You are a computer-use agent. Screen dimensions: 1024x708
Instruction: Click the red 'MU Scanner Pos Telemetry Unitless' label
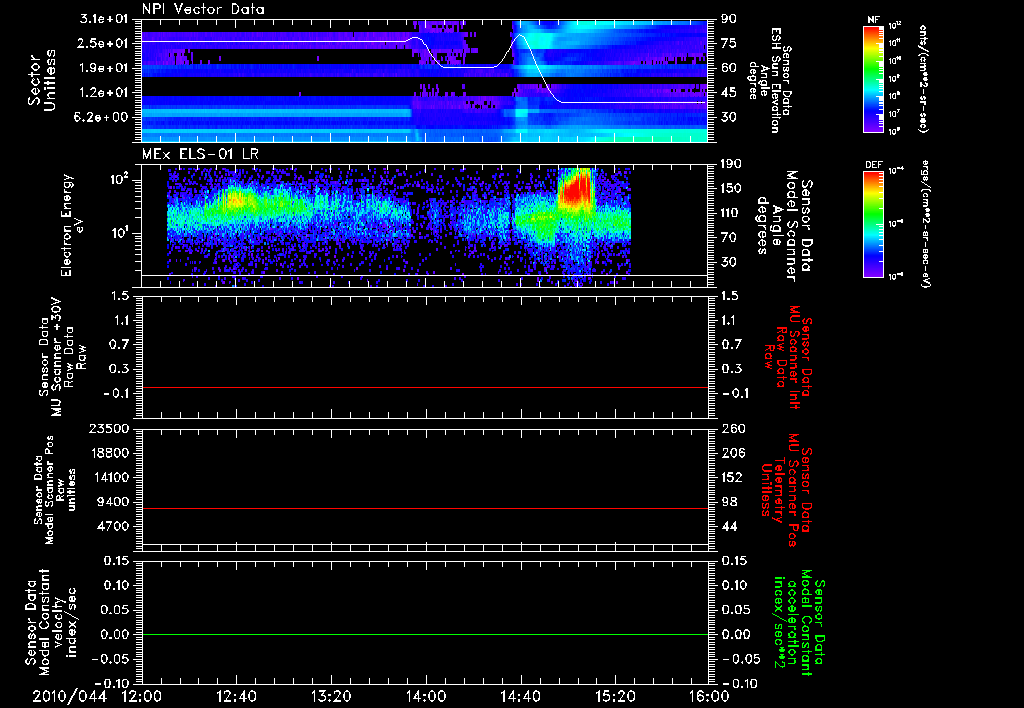tap(787, 490)
